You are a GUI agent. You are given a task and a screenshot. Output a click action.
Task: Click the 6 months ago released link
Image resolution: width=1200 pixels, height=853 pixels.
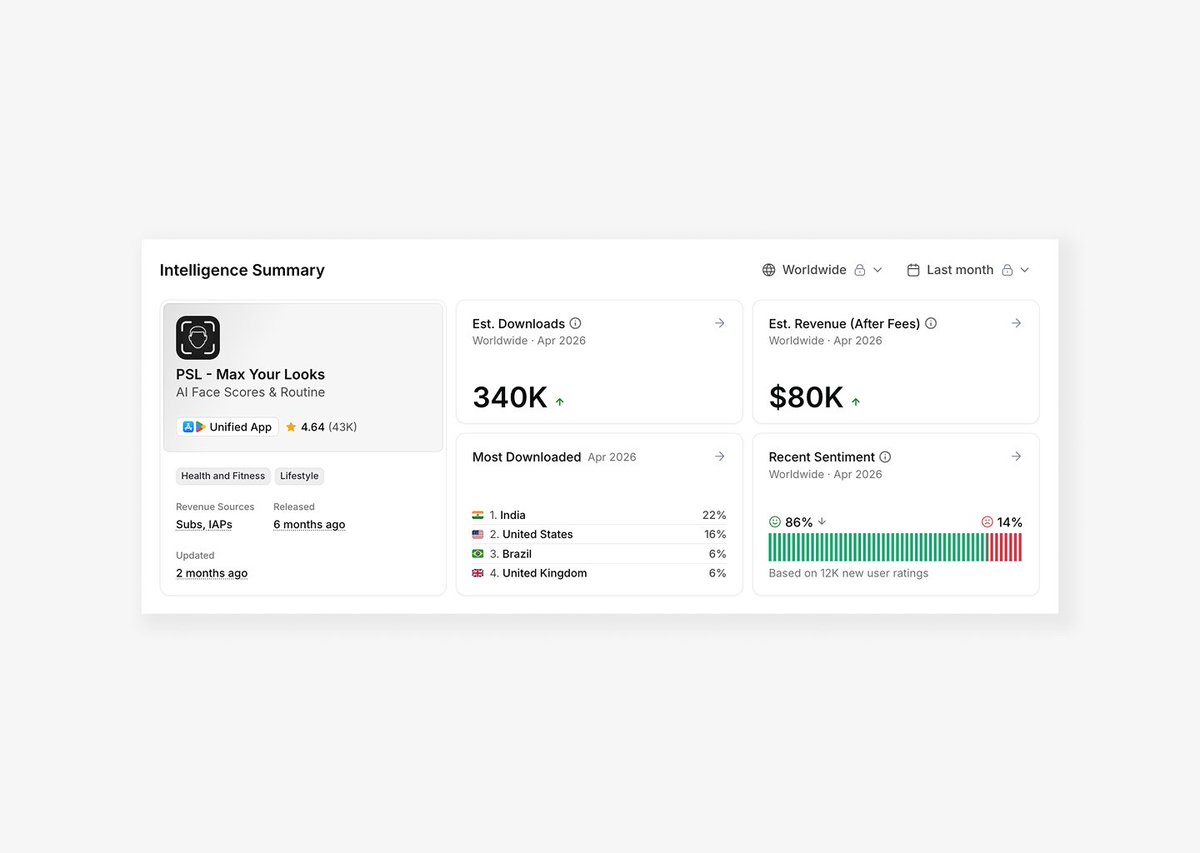[309, 525]
